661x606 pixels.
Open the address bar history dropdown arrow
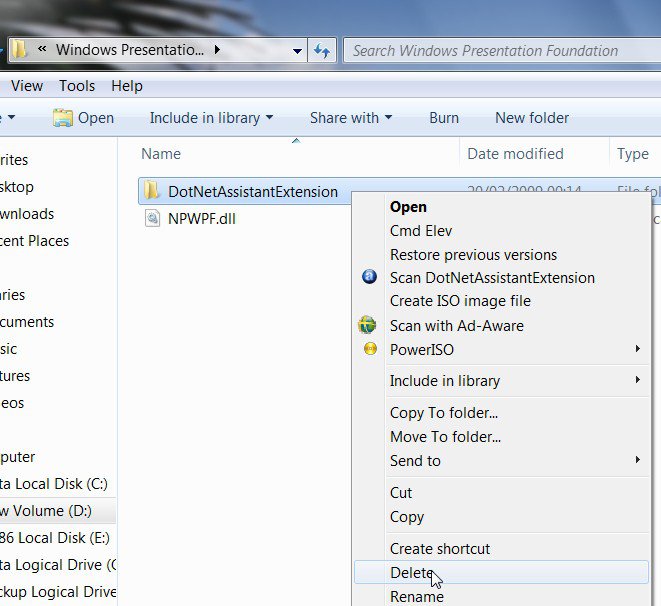297,51
